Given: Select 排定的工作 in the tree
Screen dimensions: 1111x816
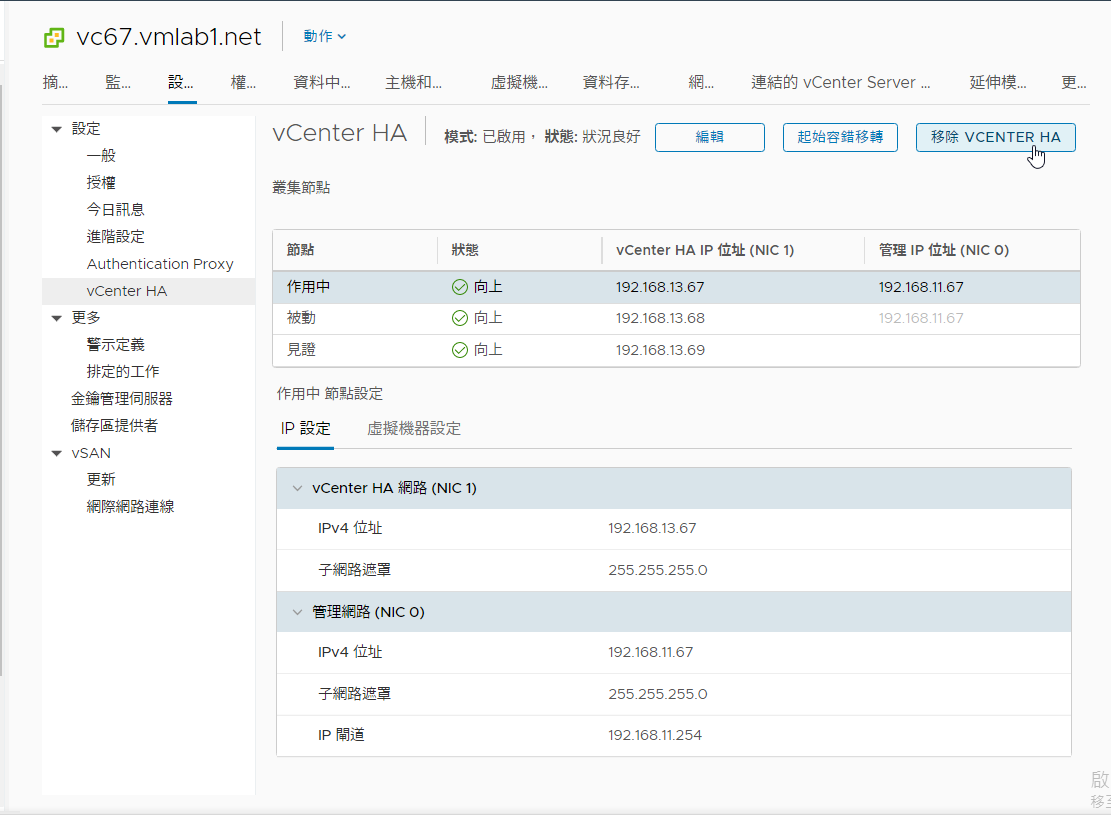Looking at the screenshot, I should [123, 372].
